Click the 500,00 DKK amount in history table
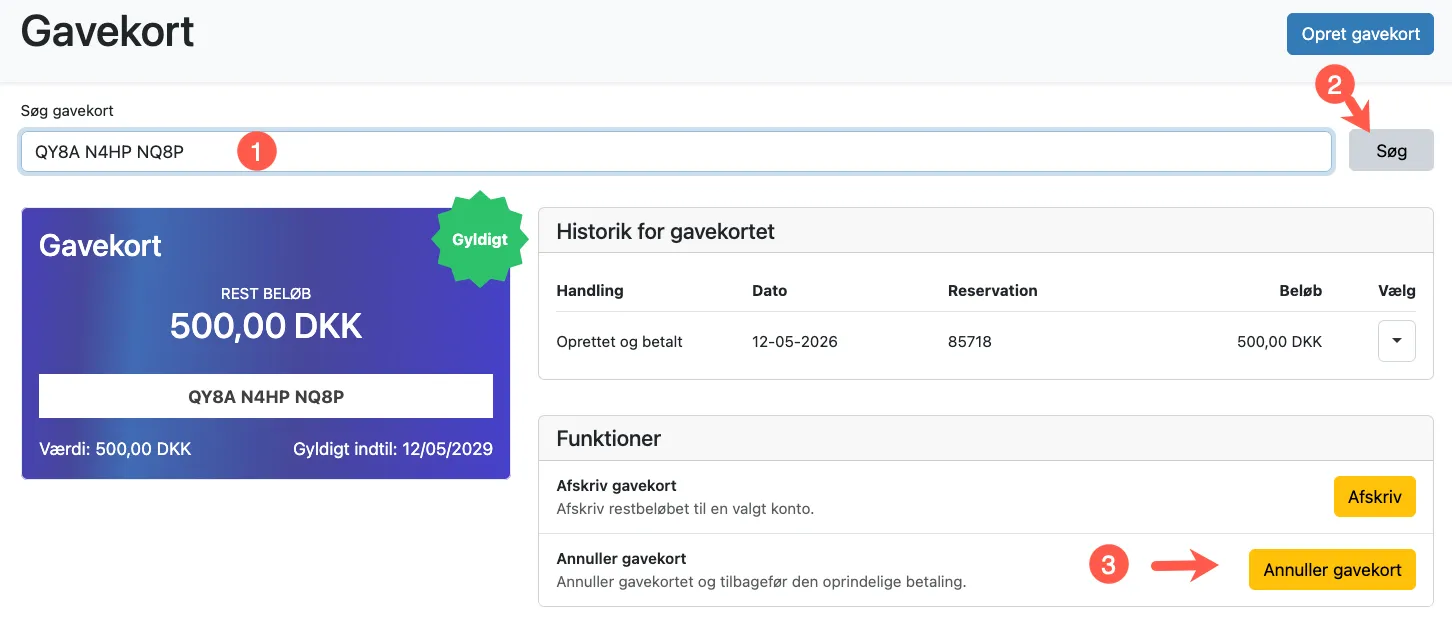Image resolution: width=1452 pixels, height=625 pixels. pyautogui.click(x=1279, y=342)
